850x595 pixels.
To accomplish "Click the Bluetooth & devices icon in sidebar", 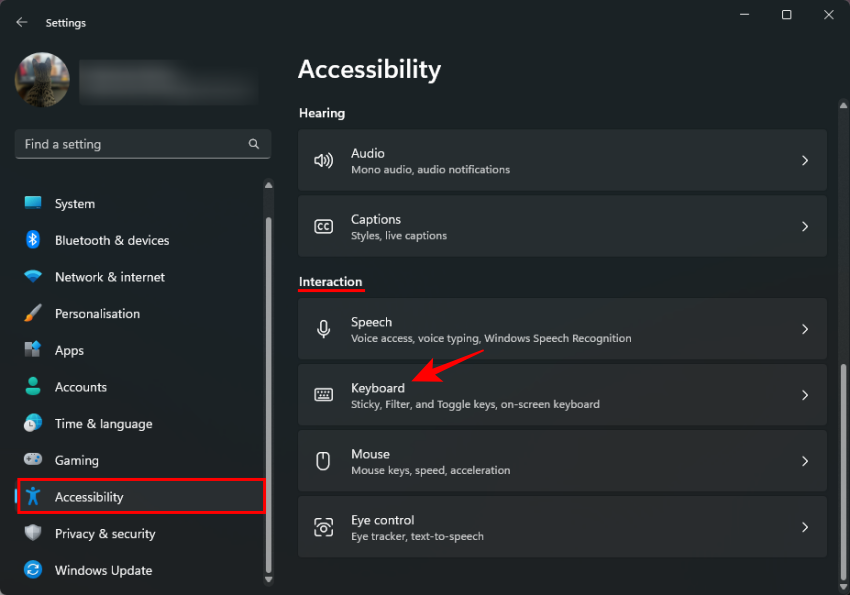I will (36, 240).
